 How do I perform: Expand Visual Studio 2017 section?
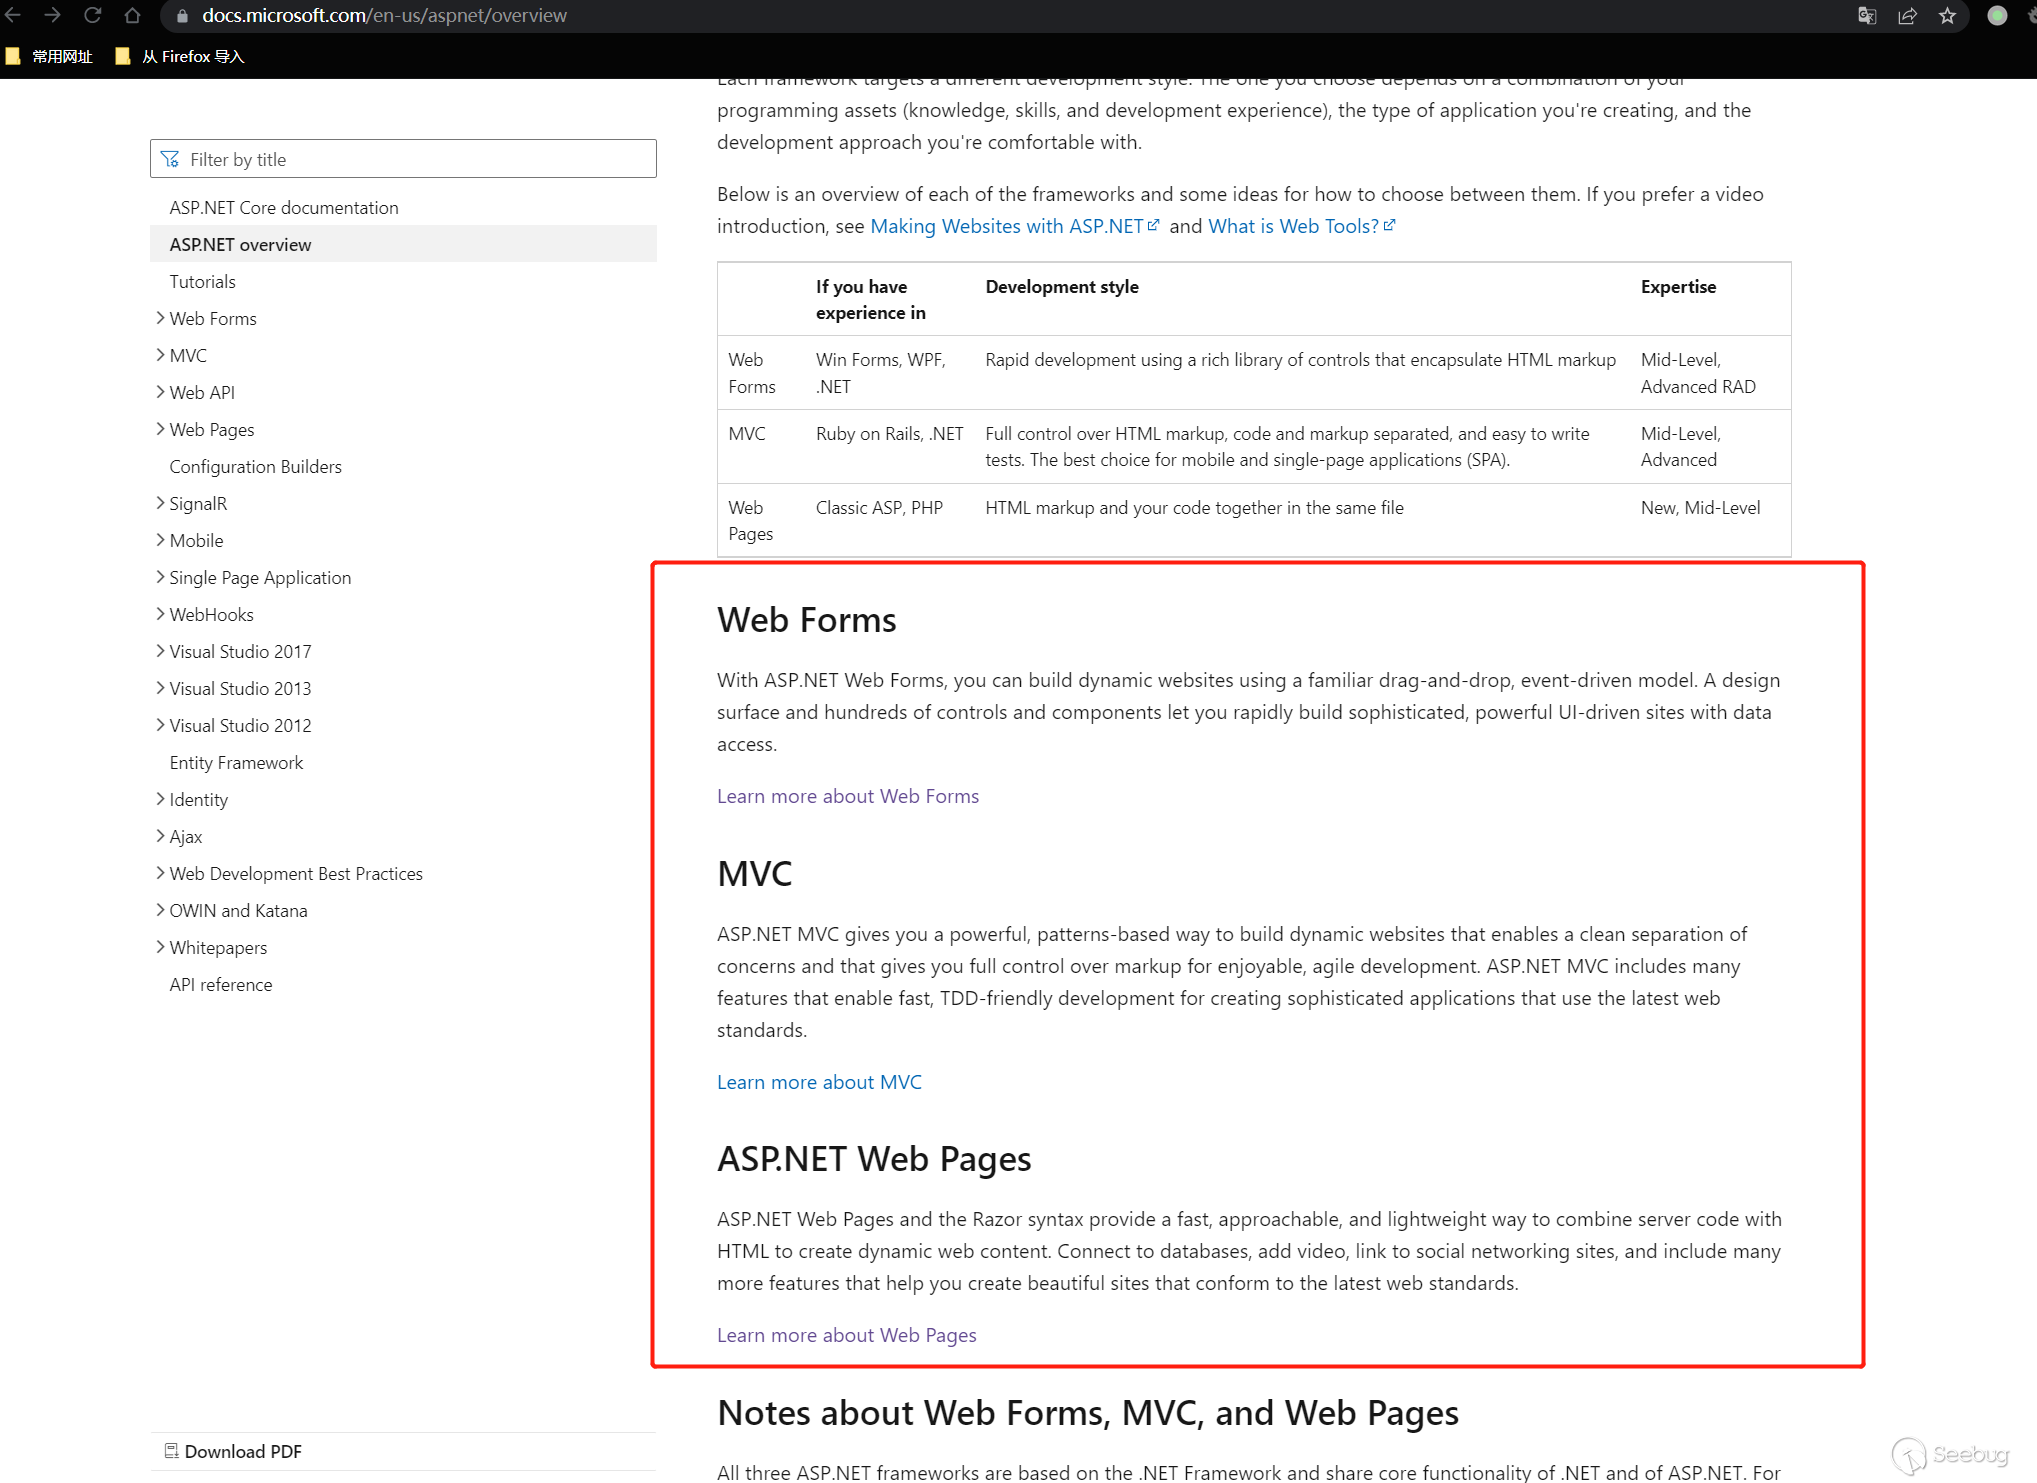pyautogui.click(x=160, y=651)
